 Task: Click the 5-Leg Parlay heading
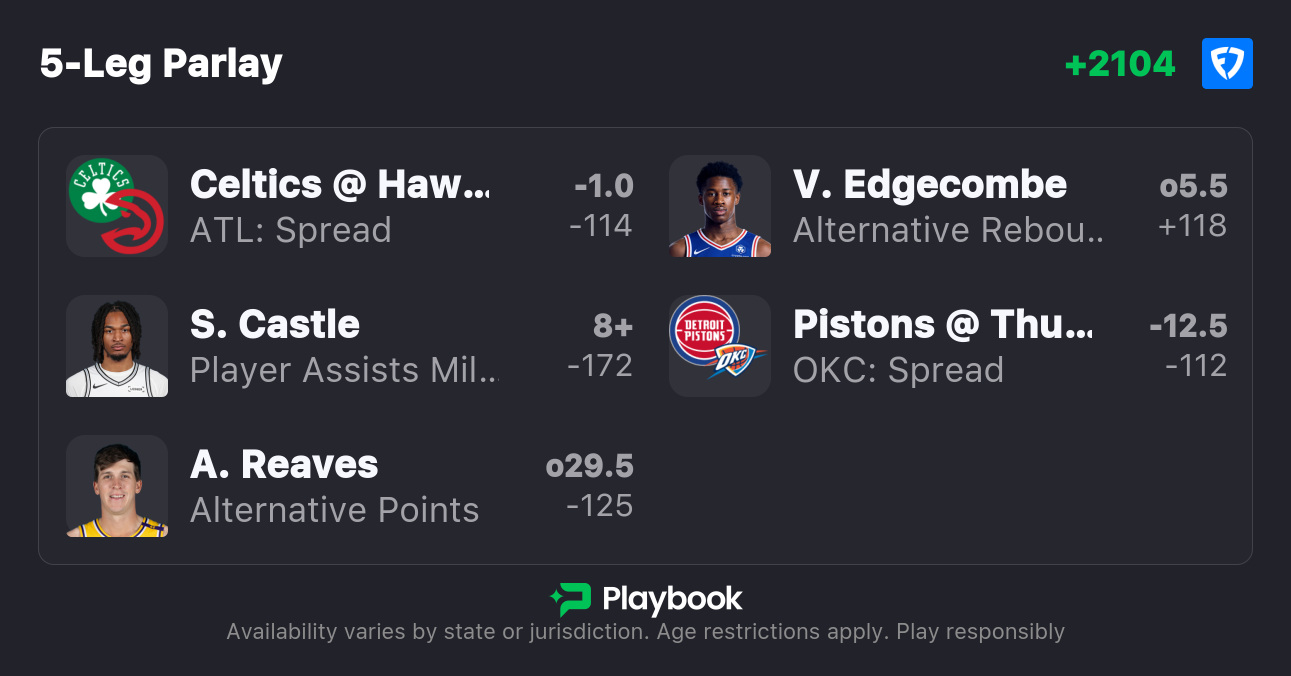coord(161,64)
